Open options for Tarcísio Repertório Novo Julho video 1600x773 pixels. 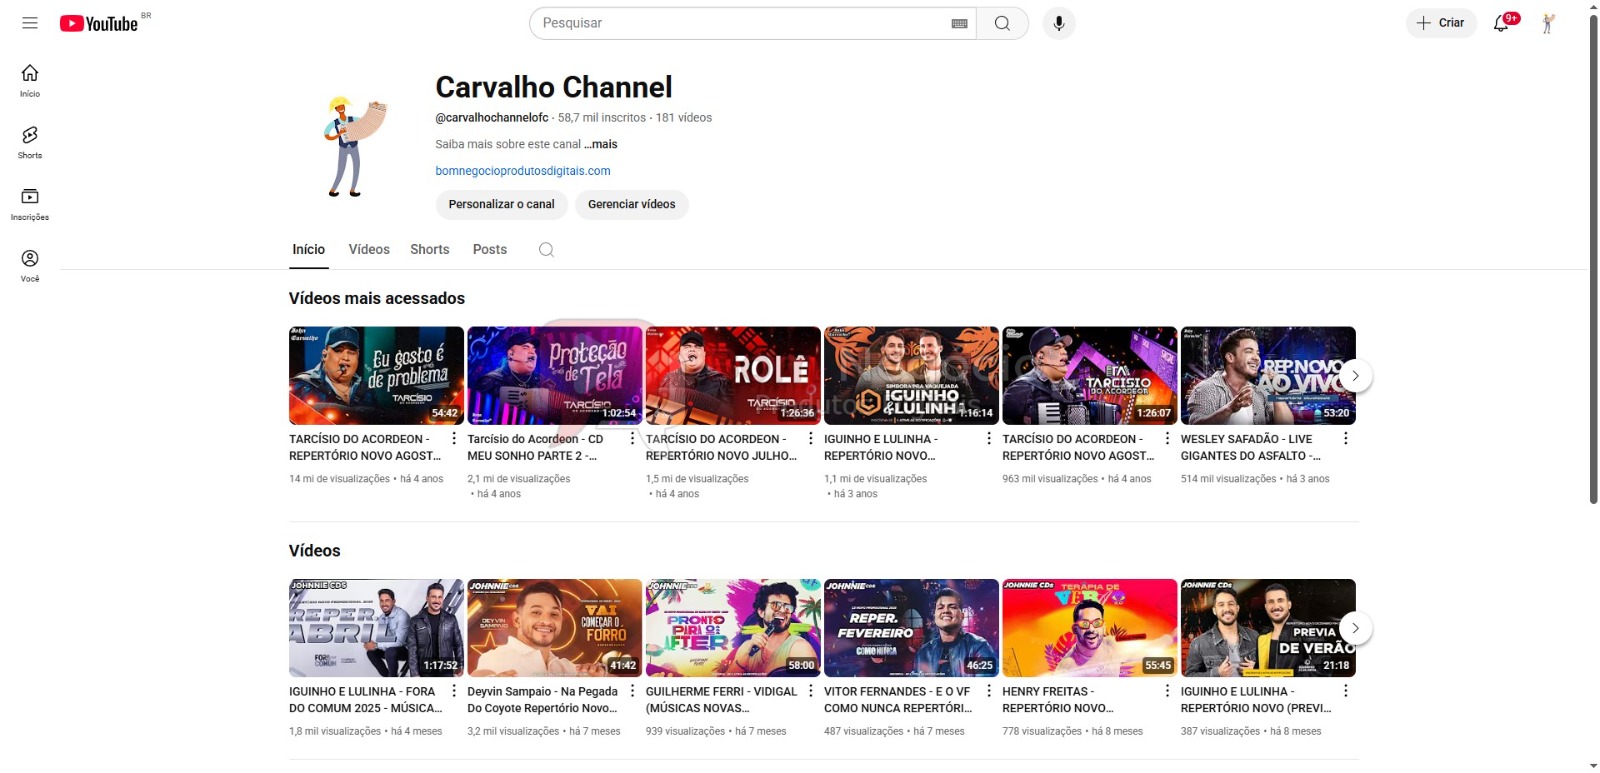coord(810,438)
